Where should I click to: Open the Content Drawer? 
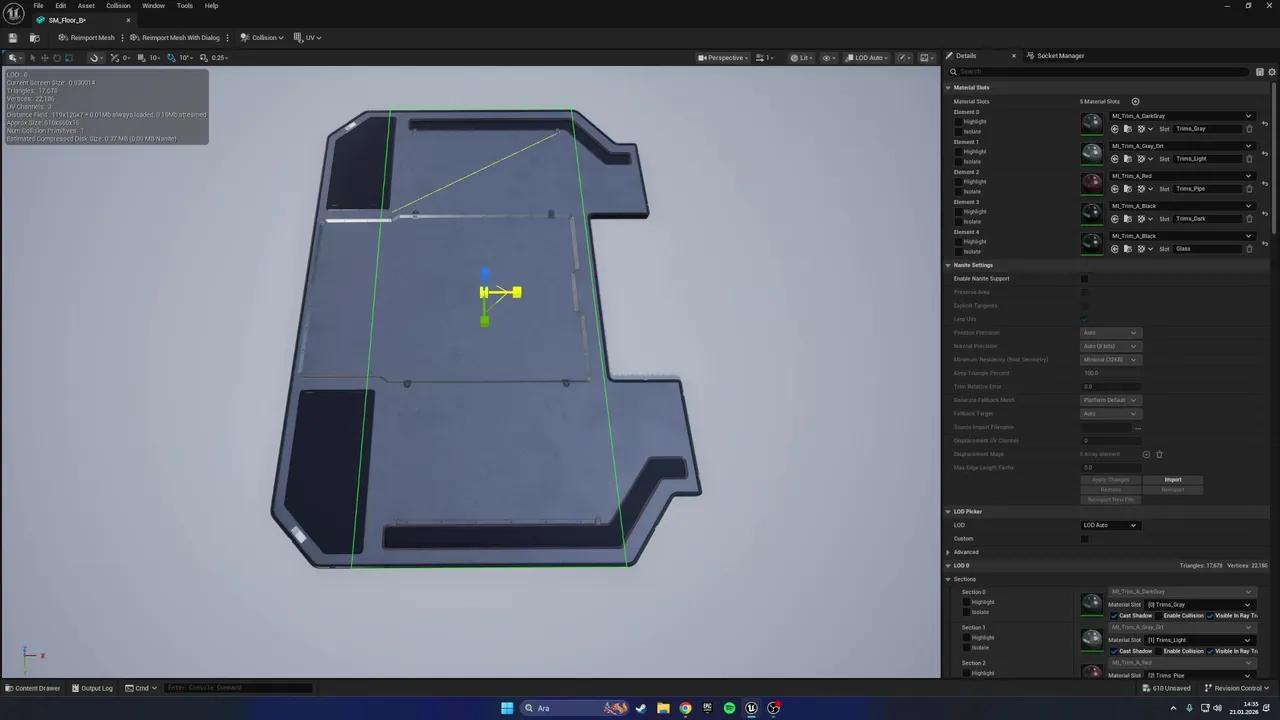[x=32, y=688]
